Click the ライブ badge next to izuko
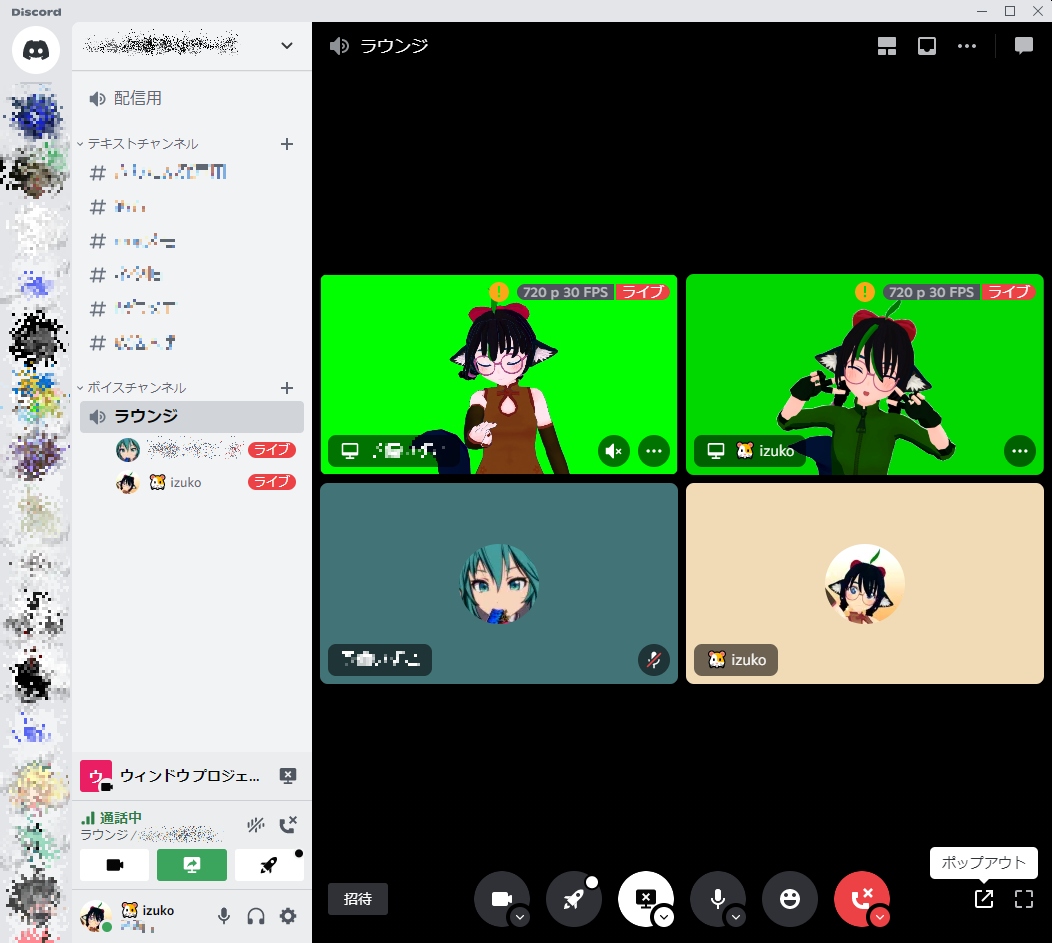The height and width of the screenshot is (943, 1052). 272,482
